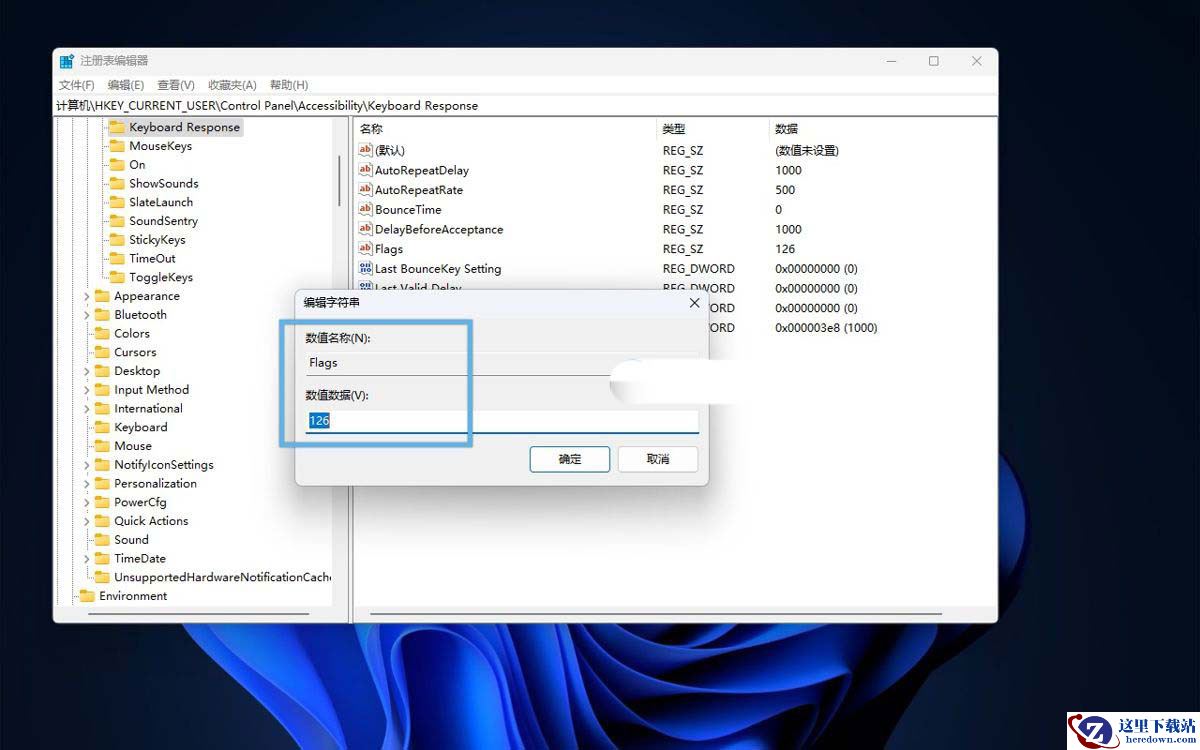Click the string icon beside AutoRepeatRate
This screenshot has height=750, width=1200.
365,190
